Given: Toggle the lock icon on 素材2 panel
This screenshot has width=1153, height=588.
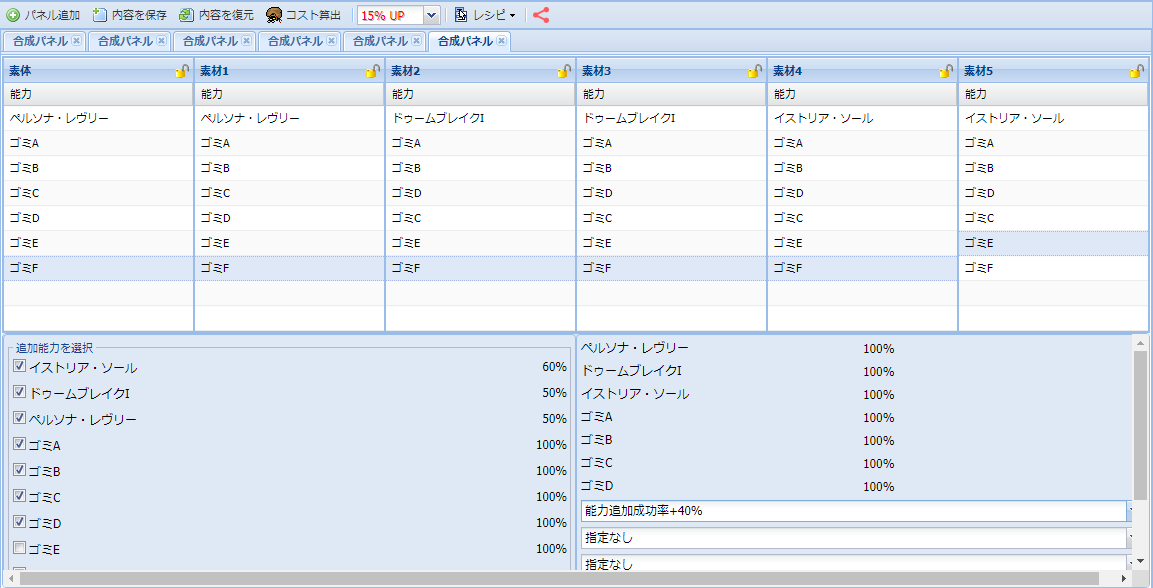Looking at the screenshot, I should (x=564, y=71).
